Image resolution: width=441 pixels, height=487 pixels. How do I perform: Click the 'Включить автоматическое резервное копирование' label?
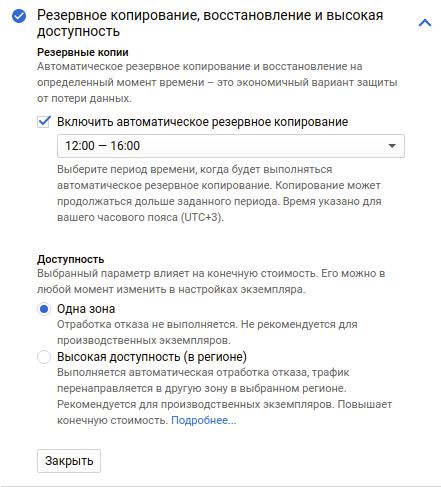coord(202,122)
